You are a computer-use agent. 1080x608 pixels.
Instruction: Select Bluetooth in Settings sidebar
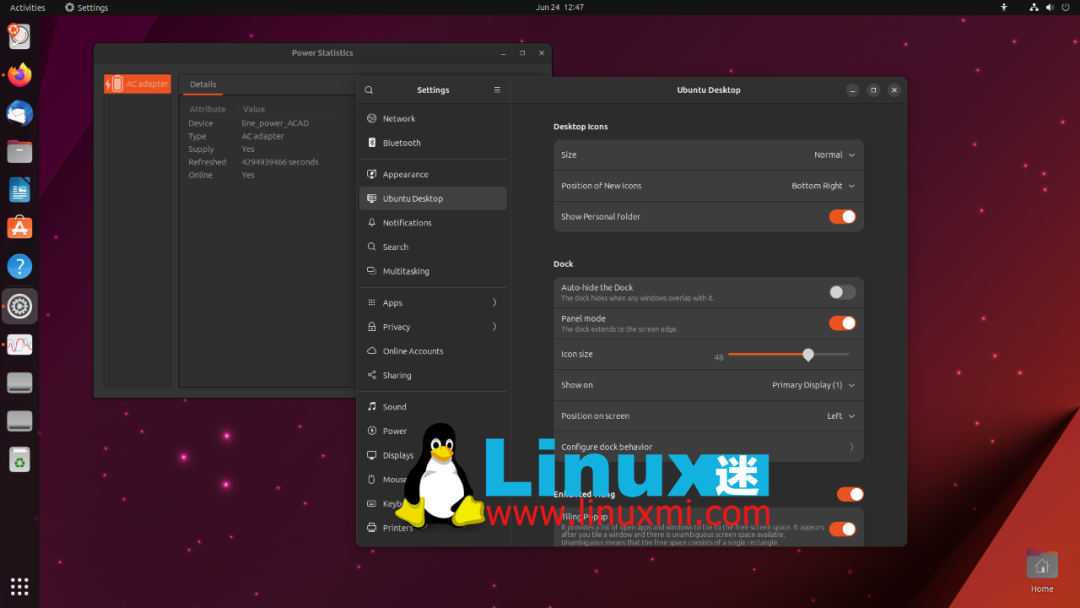point(433,143)
